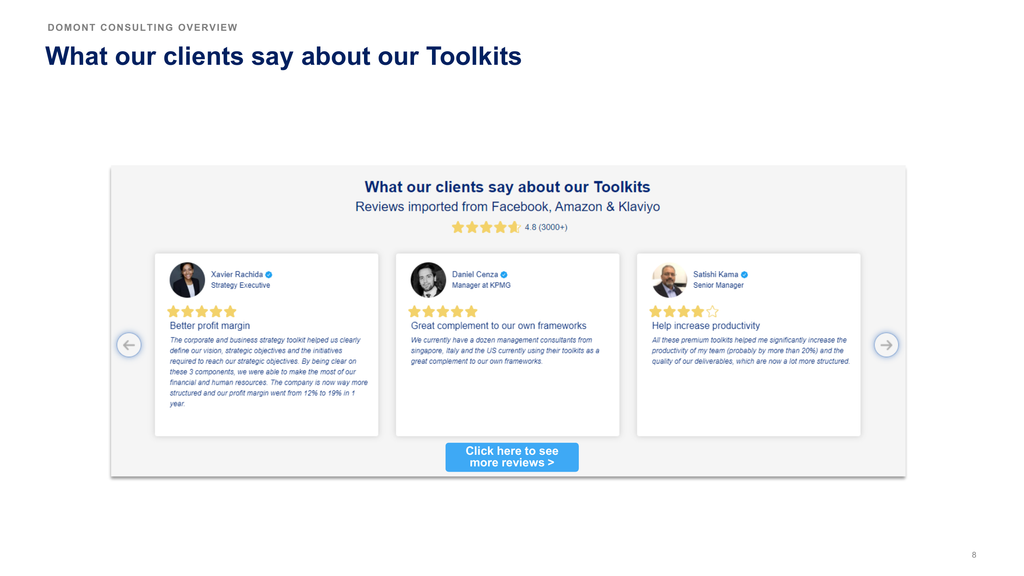Click Satishi Kama's profile photo
The width and height of the screenshot is (1024, 576).
[x=669, y=280]
